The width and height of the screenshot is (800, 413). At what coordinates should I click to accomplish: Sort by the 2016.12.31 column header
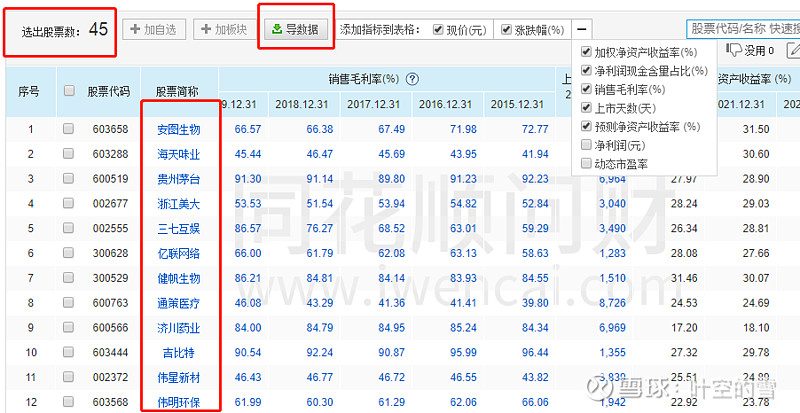pos(445,104)
